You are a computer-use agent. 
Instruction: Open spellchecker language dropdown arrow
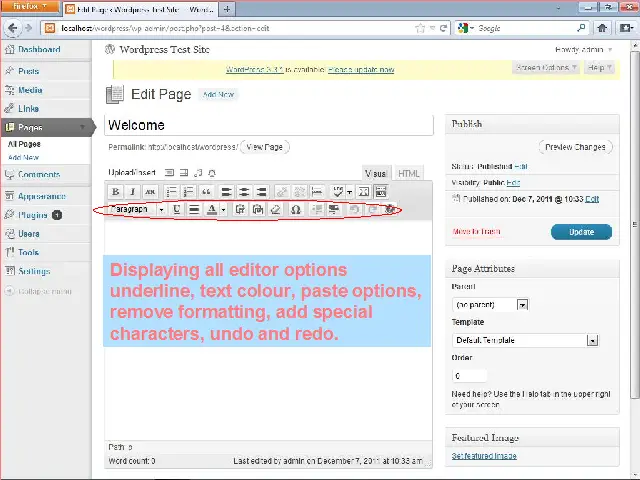(349, 191)
